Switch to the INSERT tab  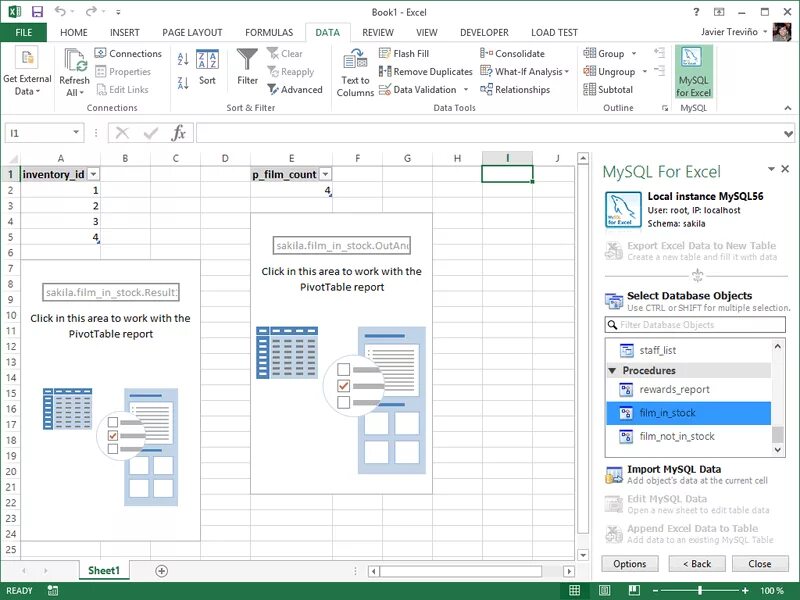[124, 33]
